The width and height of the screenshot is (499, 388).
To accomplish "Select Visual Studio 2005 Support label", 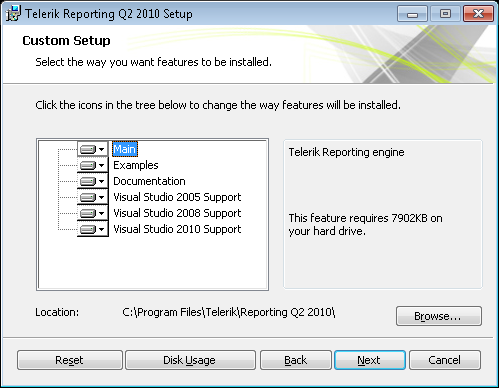I will tap(177, 197).
